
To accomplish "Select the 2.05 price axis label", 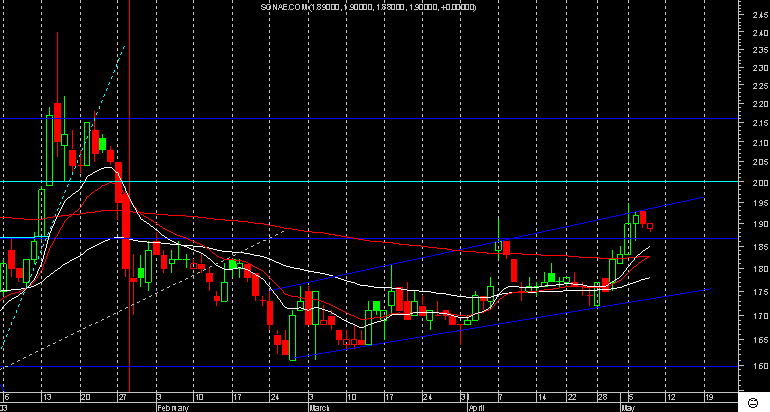I will point(760,162).
